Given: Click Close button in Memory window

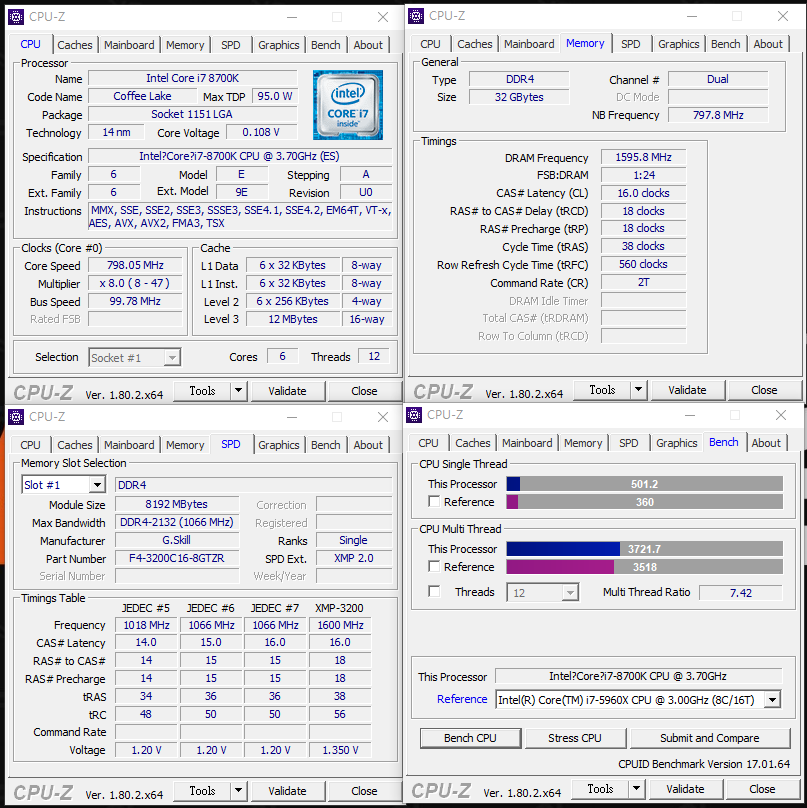Looking at the screenshot, I should click(x=764, y=390).
